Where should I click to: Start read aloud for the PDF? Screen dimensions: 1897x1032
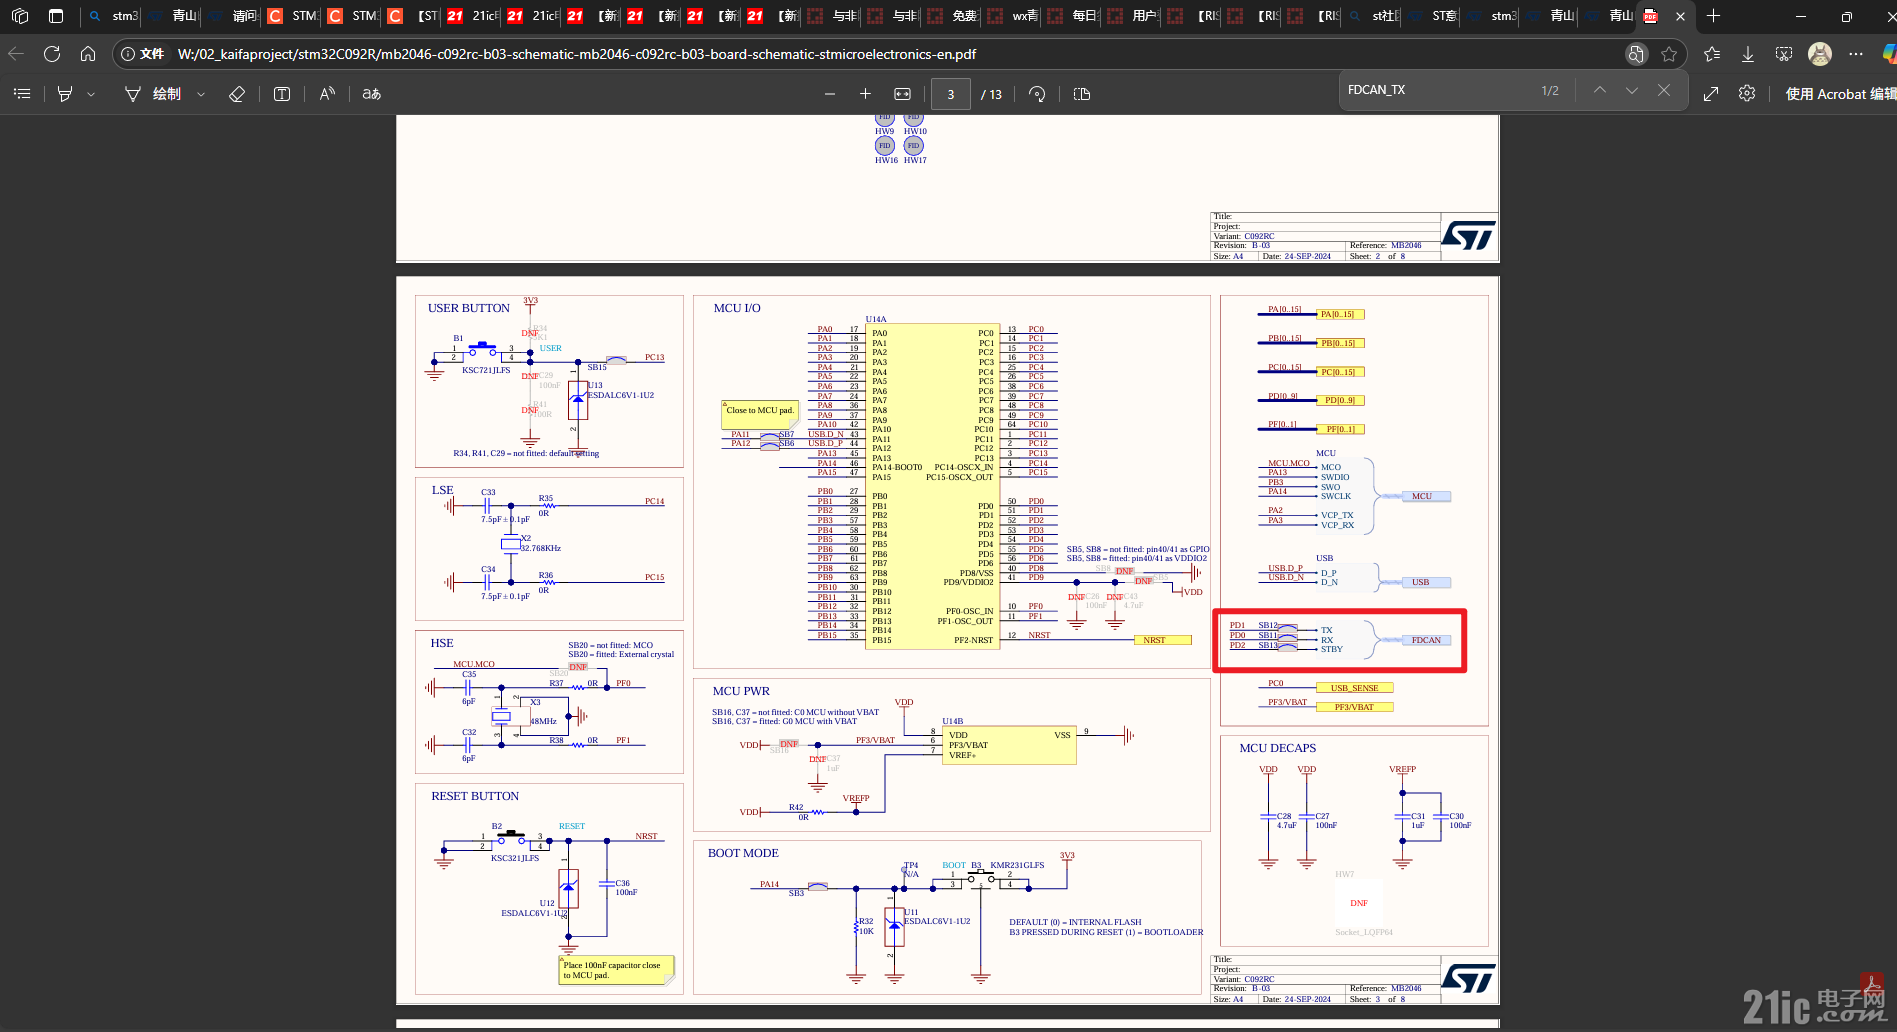point(327,94)
